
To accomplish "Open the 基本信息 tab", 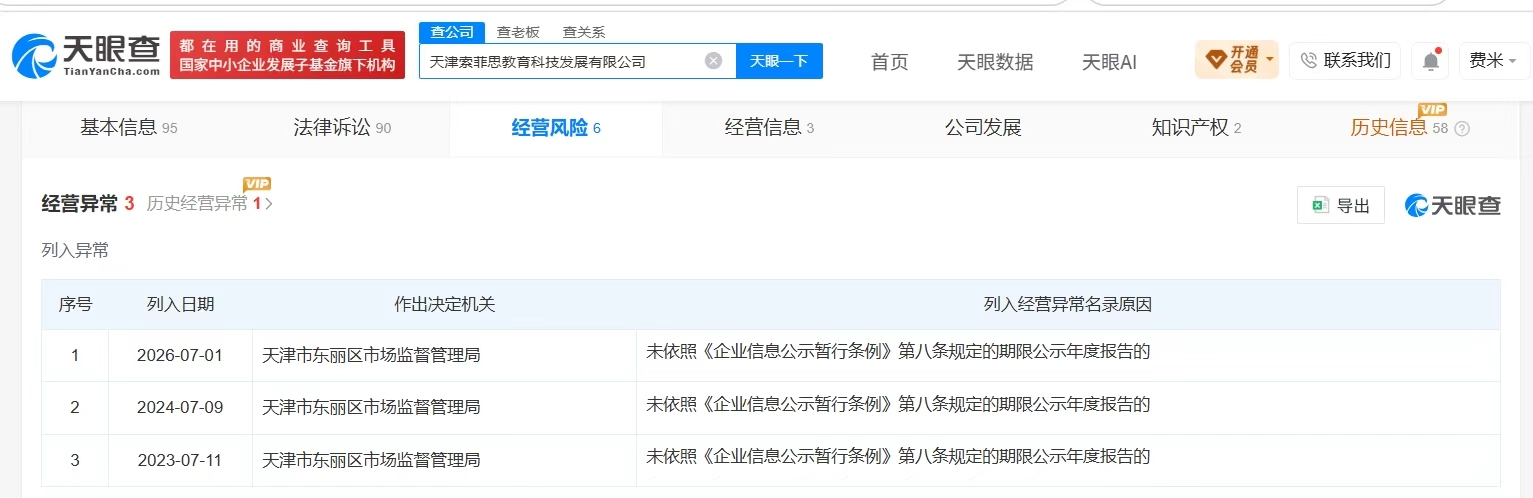I will click(x=128, y=128).
